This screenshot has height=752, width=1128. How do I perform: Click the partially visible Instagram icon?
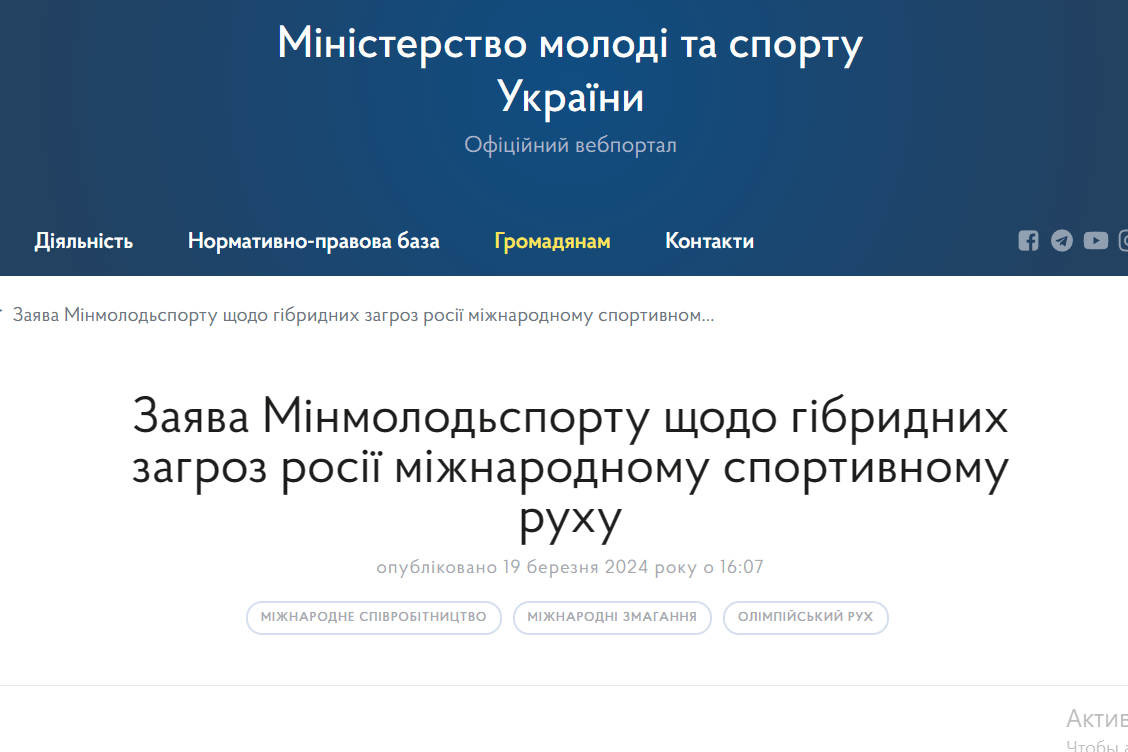click(1123, 241)
